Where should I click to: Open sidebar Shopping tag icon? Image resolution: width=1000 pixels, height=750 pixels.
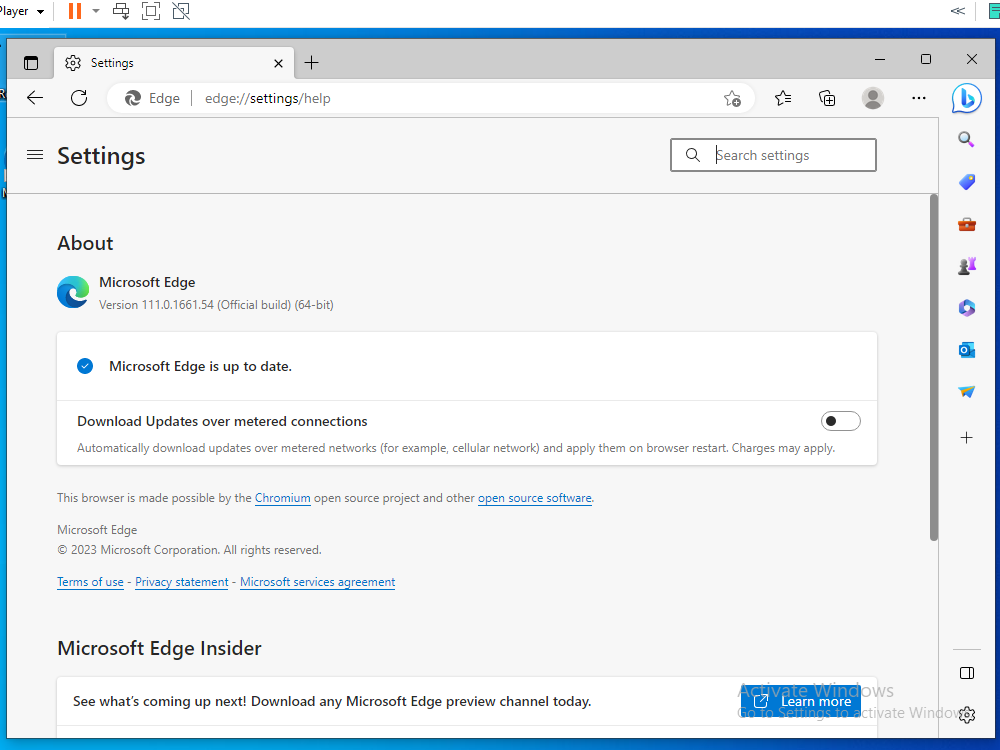click(x=966, y=182)
